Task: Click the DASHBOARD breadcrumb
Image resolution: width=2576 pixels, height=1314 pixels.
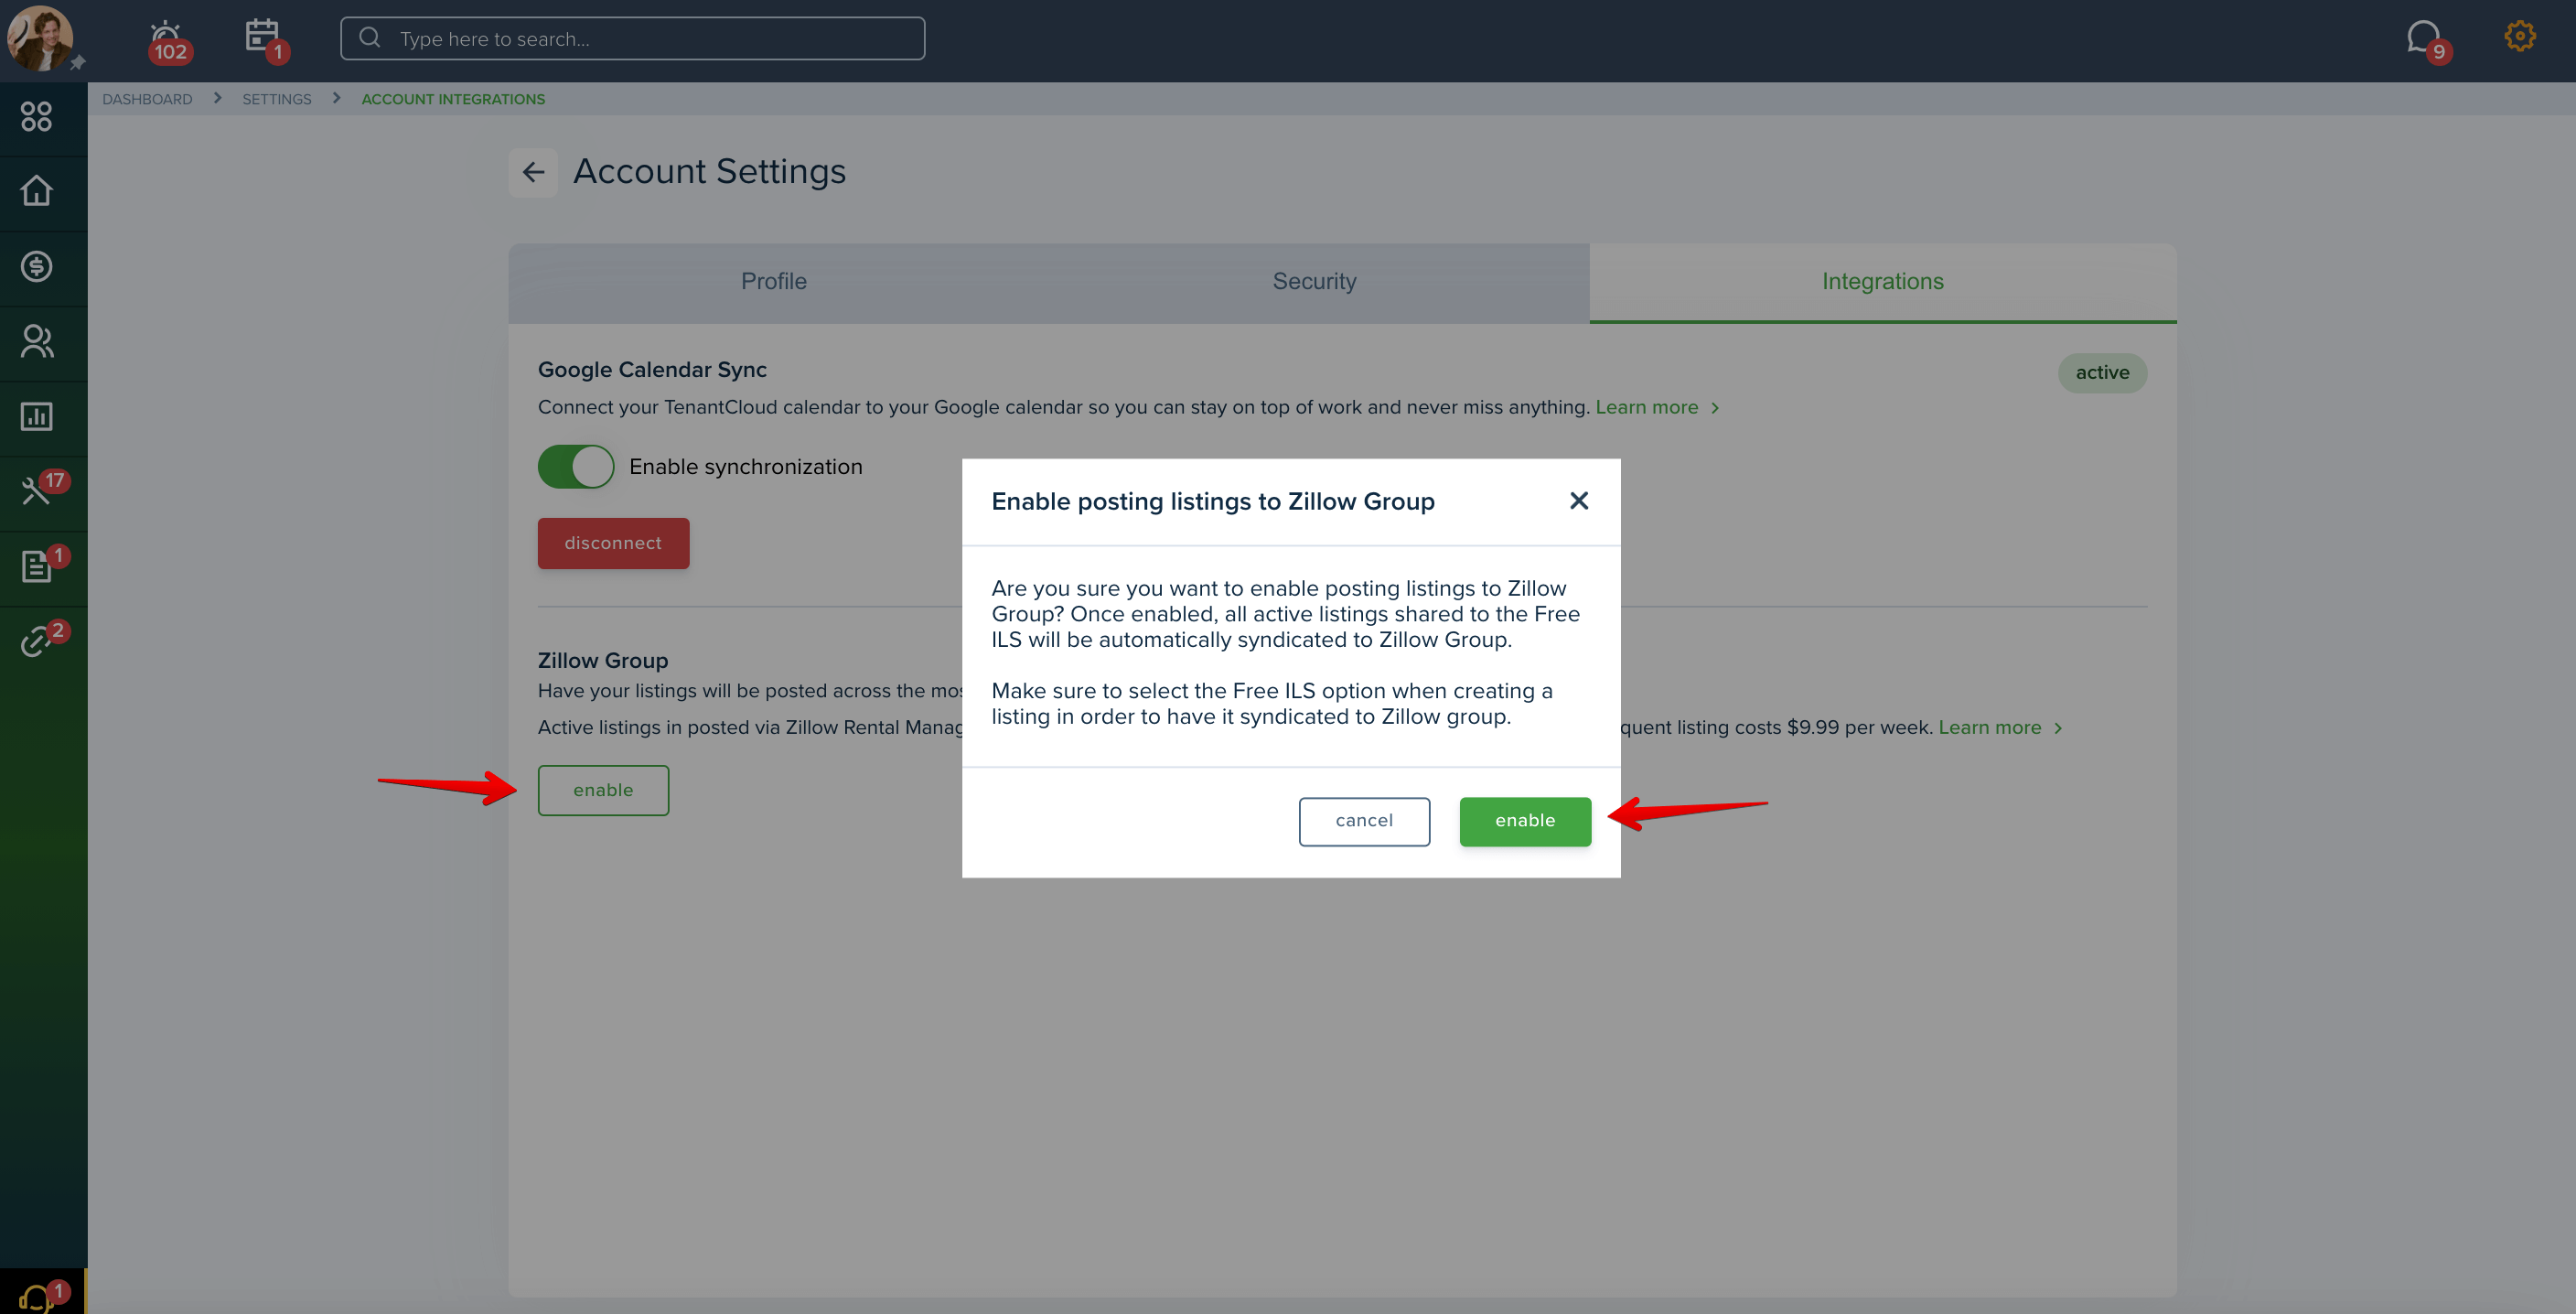Action: (147, 99)
